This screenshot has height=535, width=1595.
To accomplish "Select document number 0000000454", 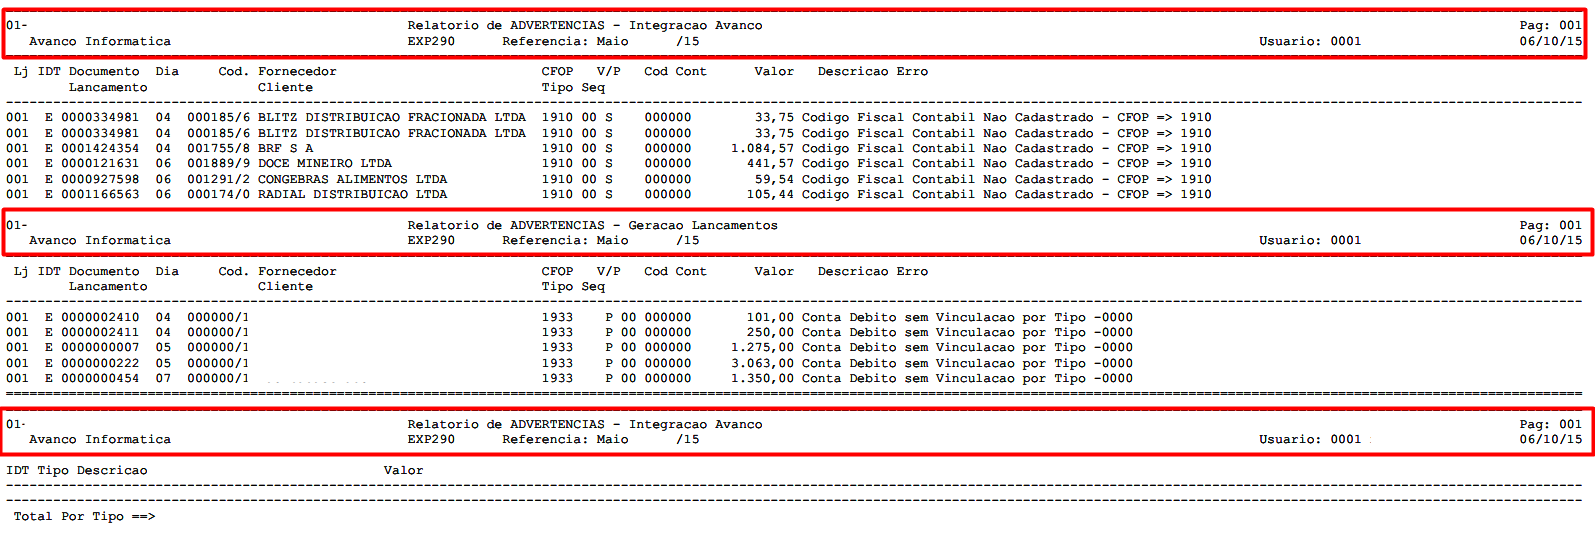I will pos(100,378).
